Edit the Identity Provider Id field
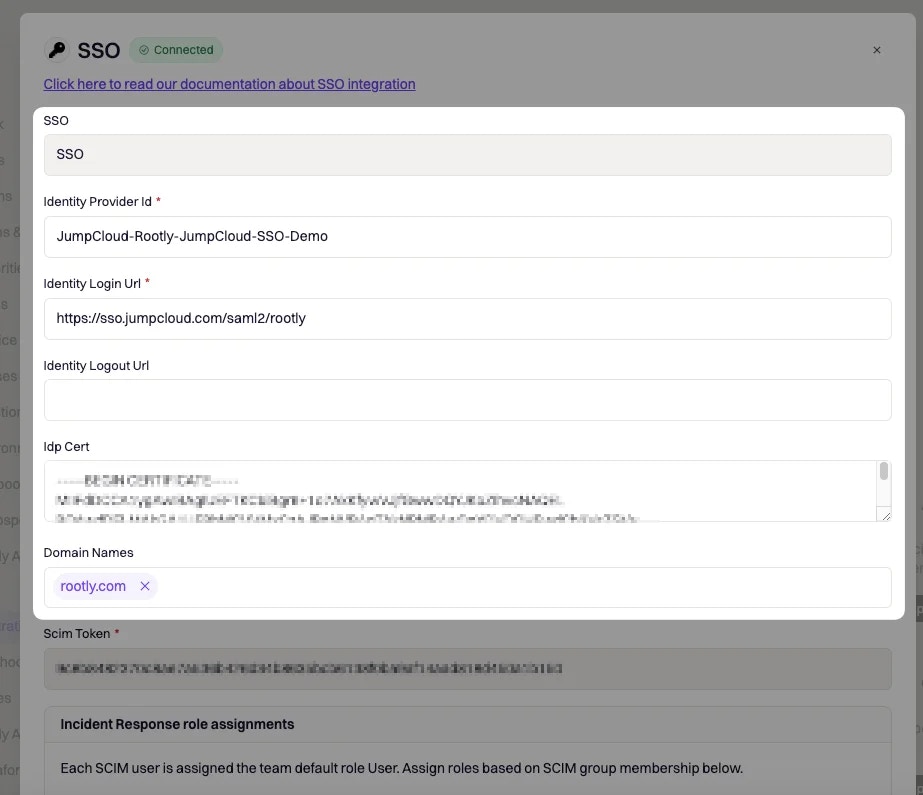This screenshot has height=795, width=923. click(467, 237)
